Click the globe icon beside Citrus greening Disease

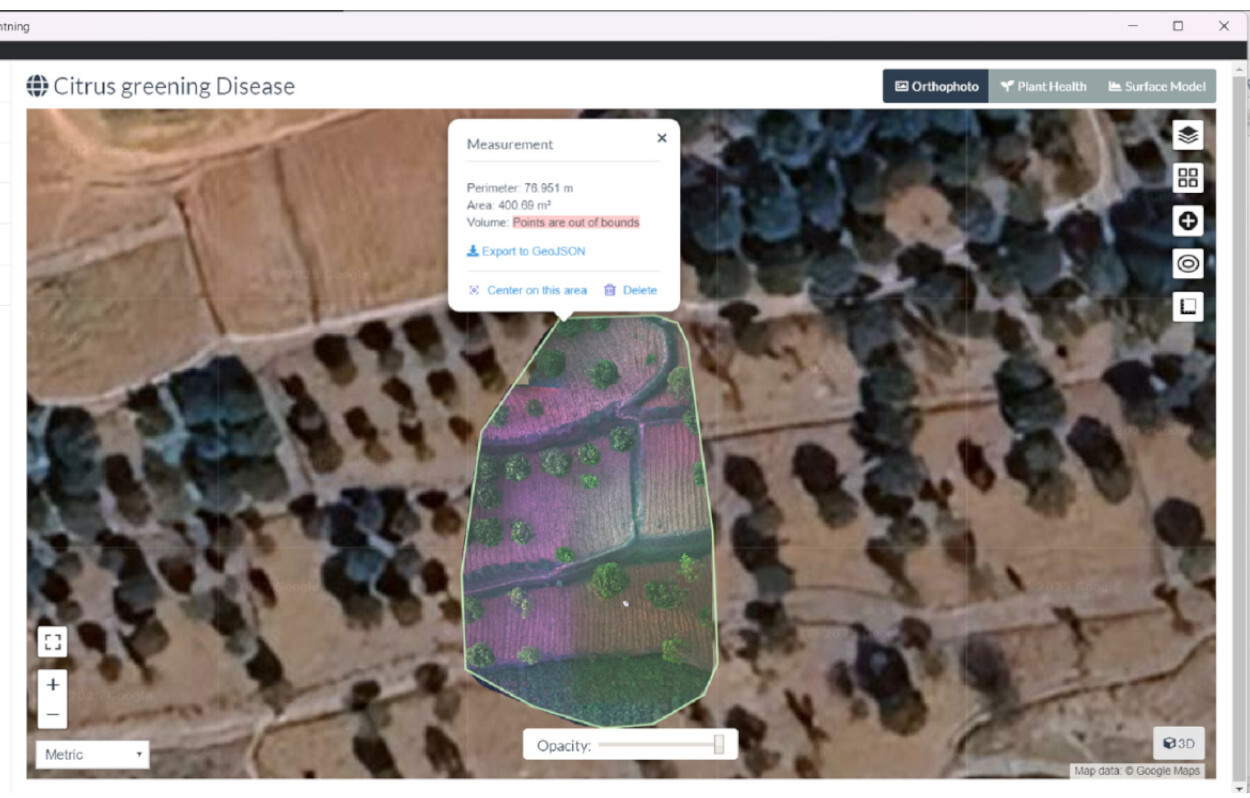click(x=37, y=86)
